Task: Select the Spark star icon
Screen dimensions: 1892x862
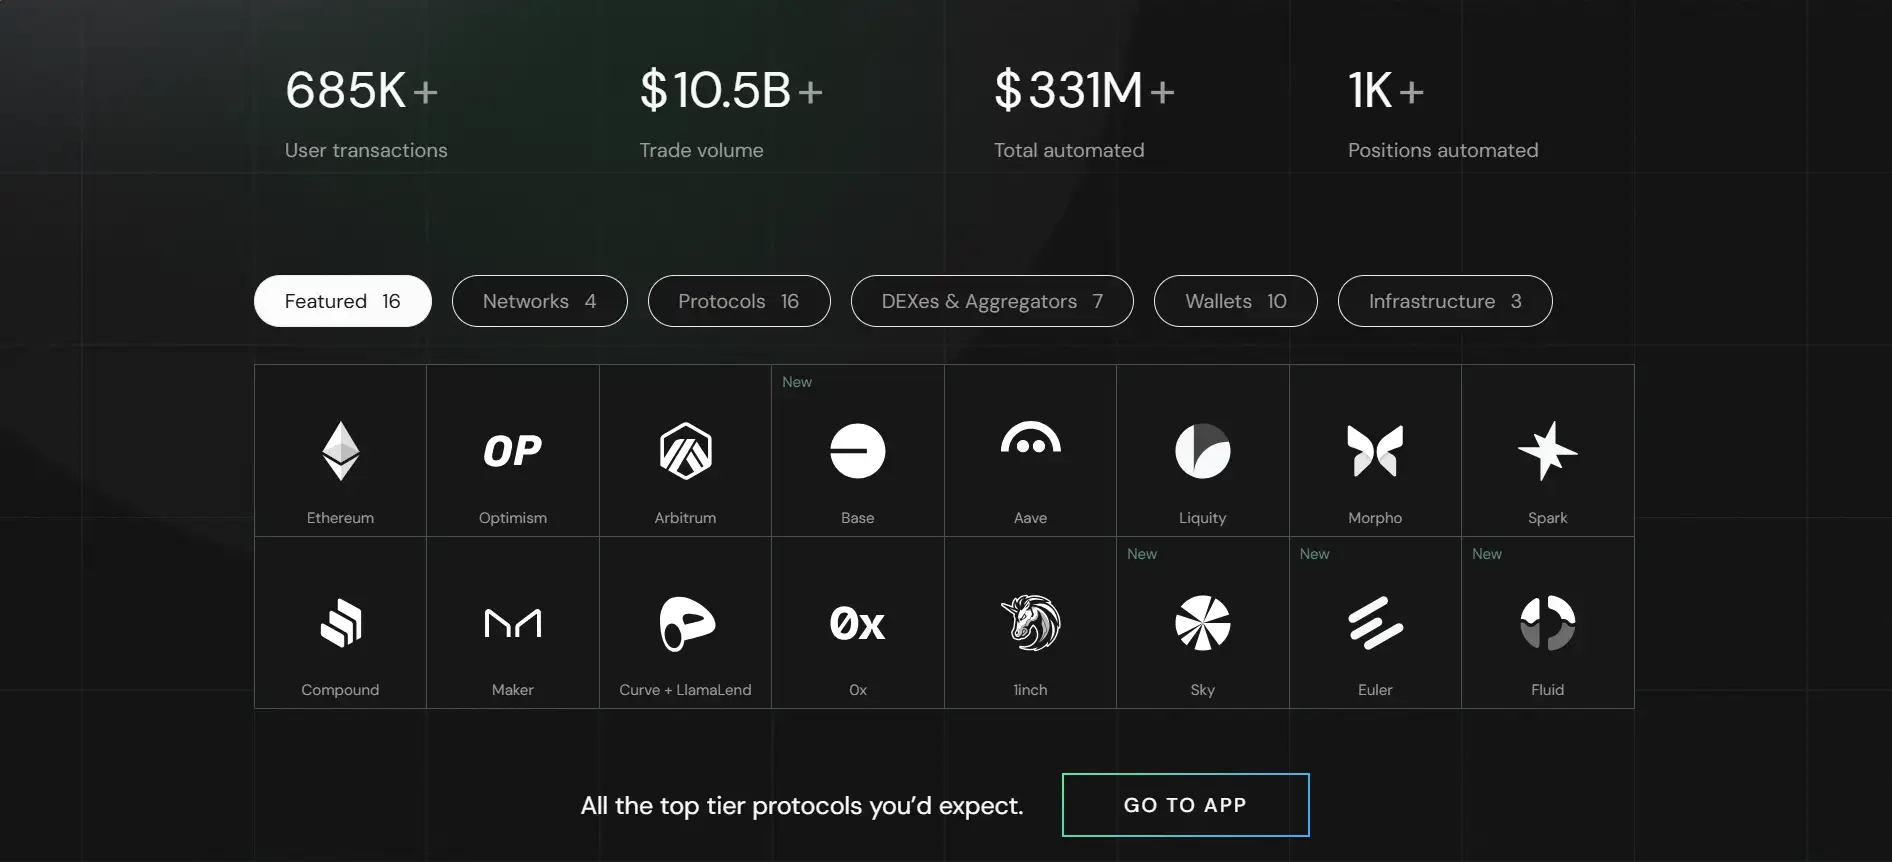Action: point(1547,451)
